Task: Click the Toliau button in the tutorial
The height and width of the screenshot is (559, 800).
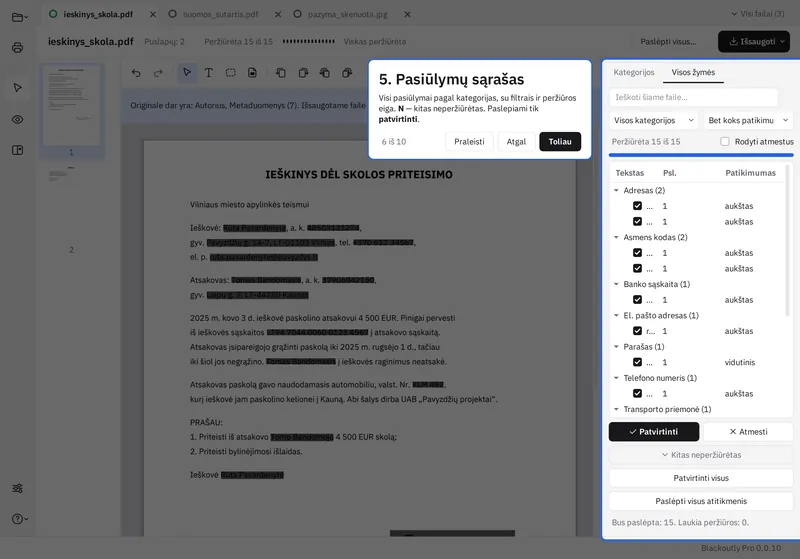Action: click(560, 142)
